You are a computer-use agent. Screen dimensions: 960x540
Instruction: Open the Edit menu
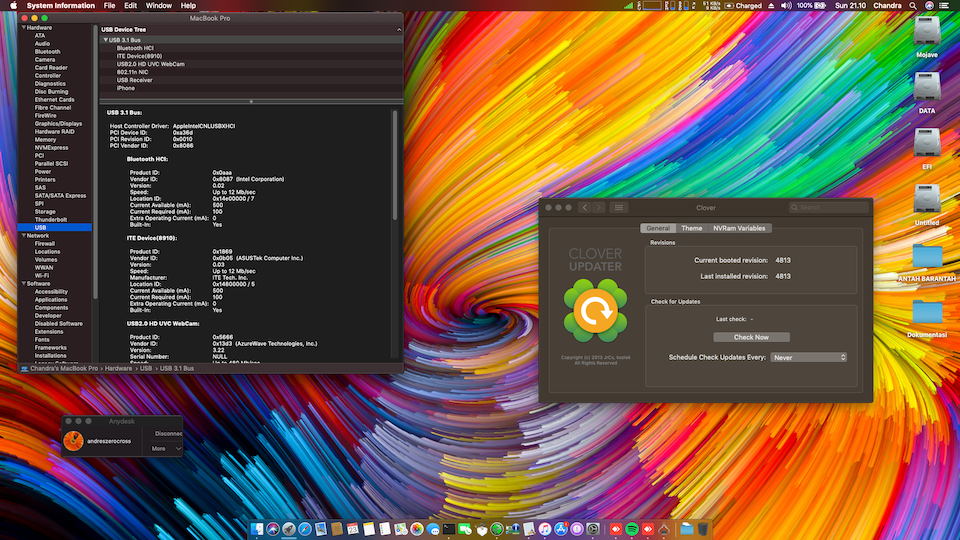[130, 6]
